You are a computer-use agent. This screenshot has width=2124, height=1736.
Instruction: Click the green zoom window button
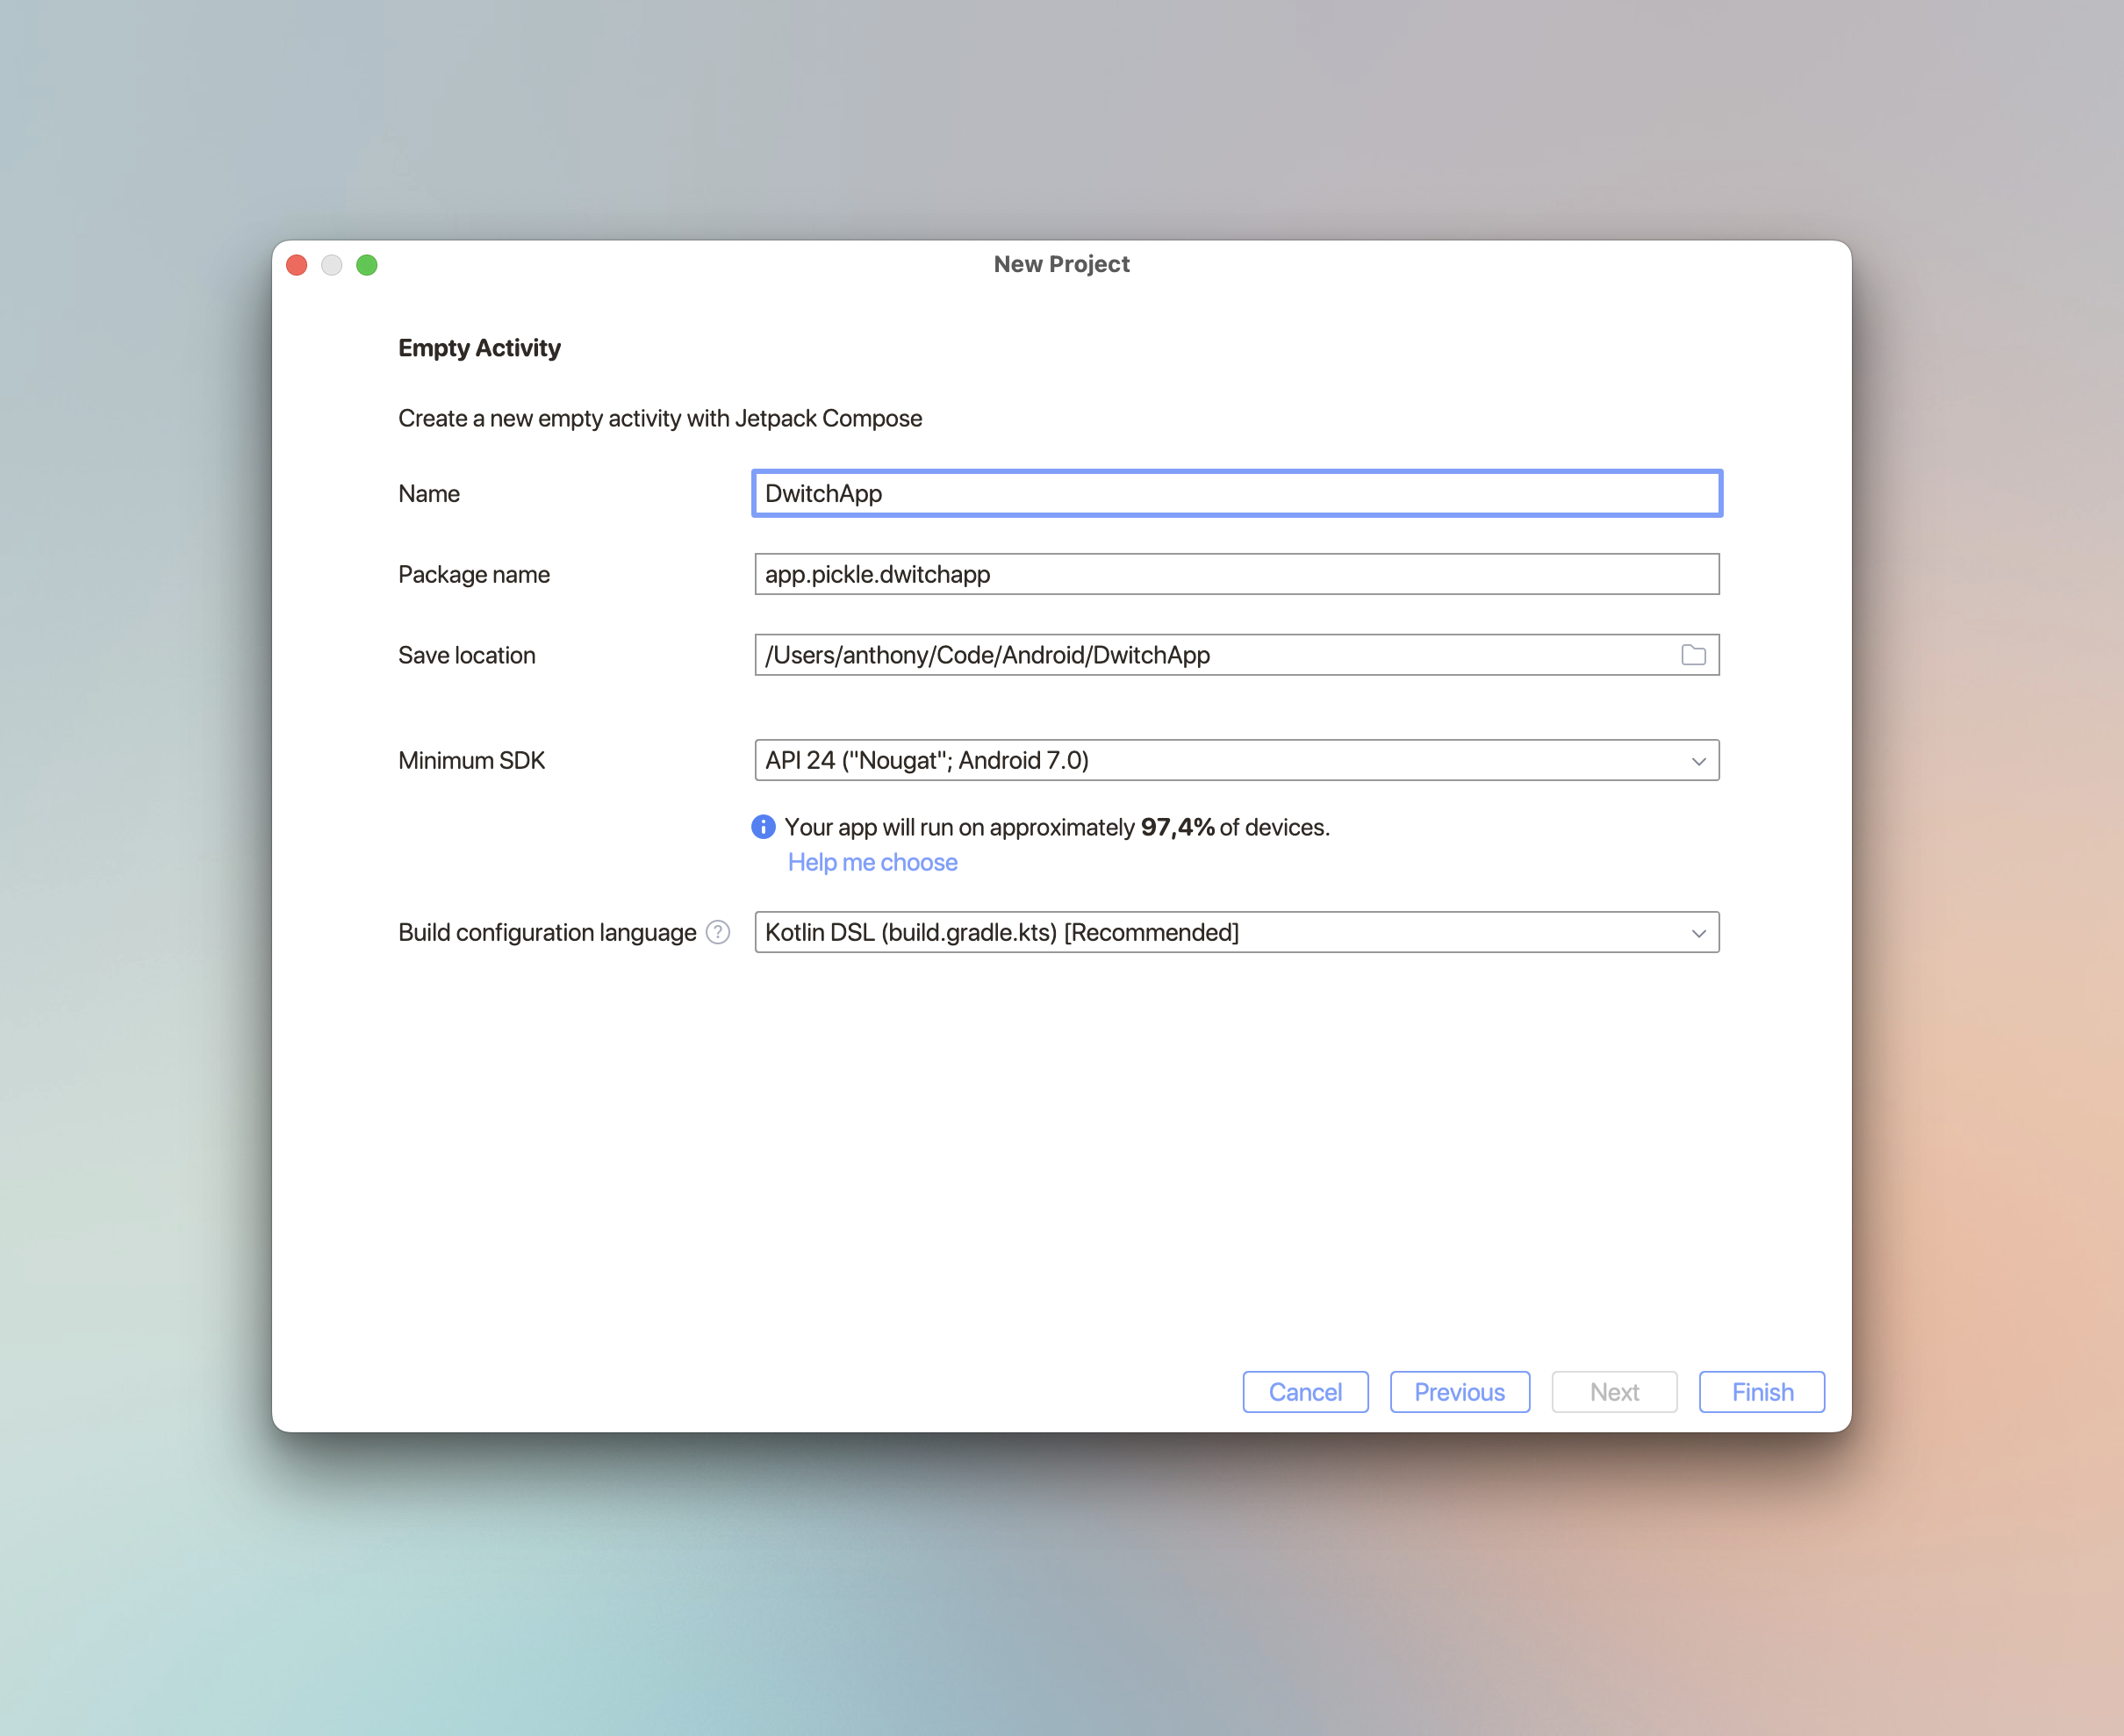pyautogui.click(x=367, y=265)
